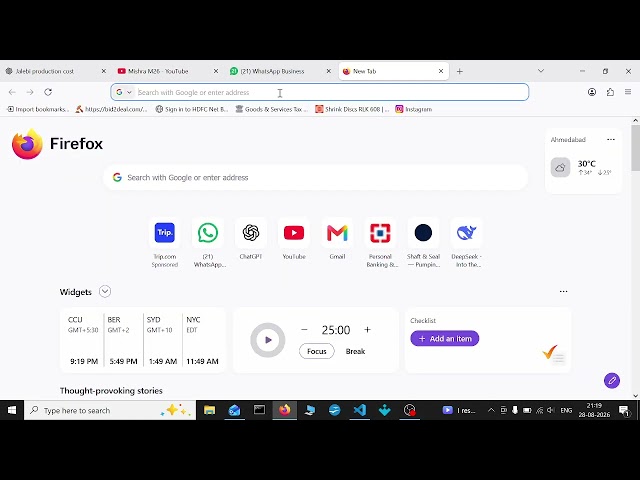Click the page center Google search box
This screenshot has width=640, height=480.
coord(316,178)
